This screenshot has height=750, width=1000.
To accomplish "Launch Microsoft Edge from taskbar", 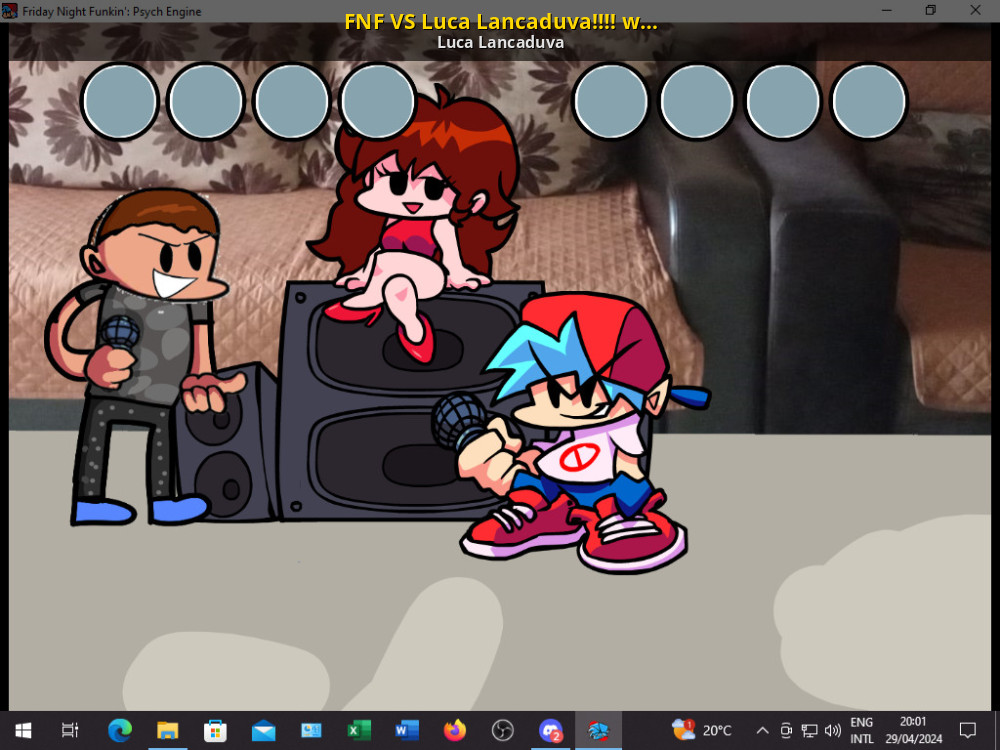I will 120,731.
